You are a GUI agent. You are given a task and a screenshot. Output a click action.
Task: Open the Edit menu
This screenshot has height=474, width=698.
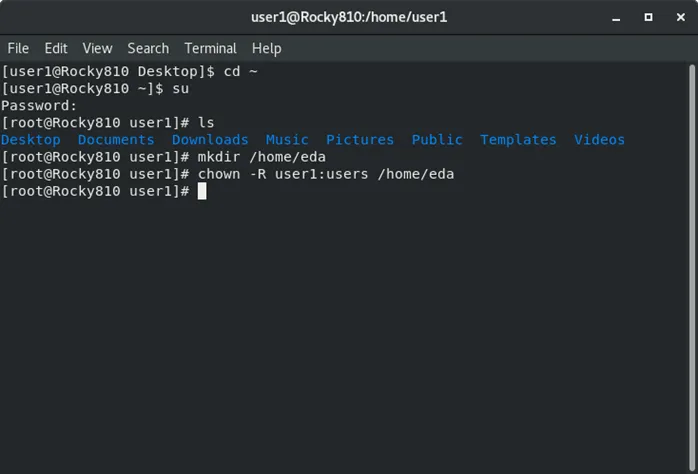click(x=56, y=48)
